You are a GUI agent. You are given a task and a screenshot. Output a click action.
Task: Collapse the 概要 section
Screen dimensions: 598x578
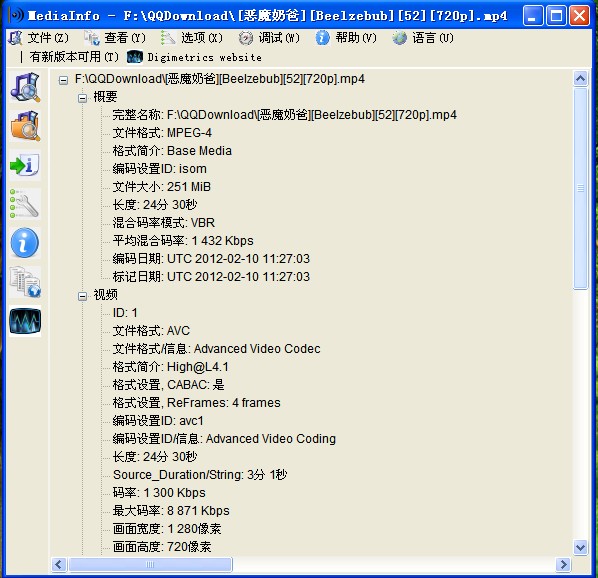(x=82, y=98)
